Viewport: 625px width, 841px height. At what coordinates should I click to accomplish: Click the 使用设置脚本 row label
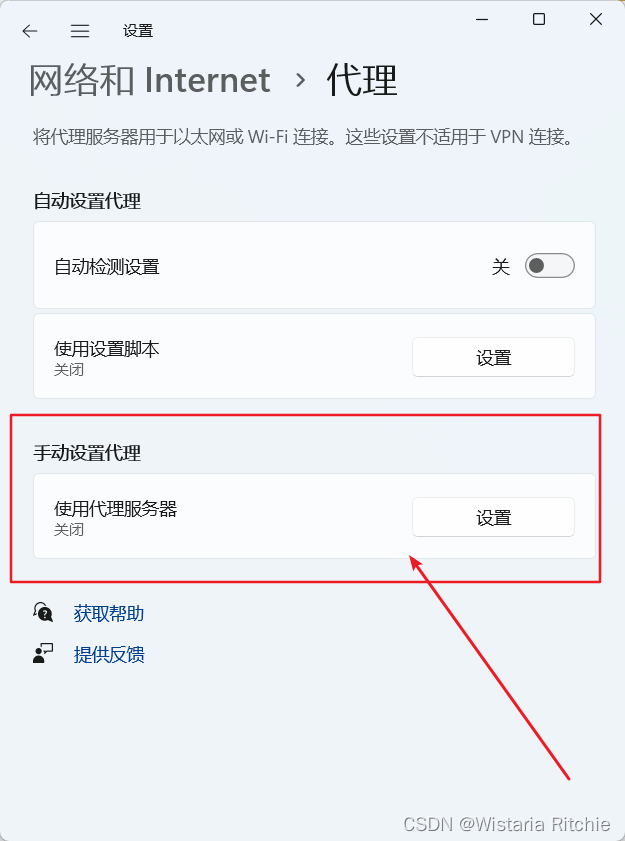tap(107, 349)
